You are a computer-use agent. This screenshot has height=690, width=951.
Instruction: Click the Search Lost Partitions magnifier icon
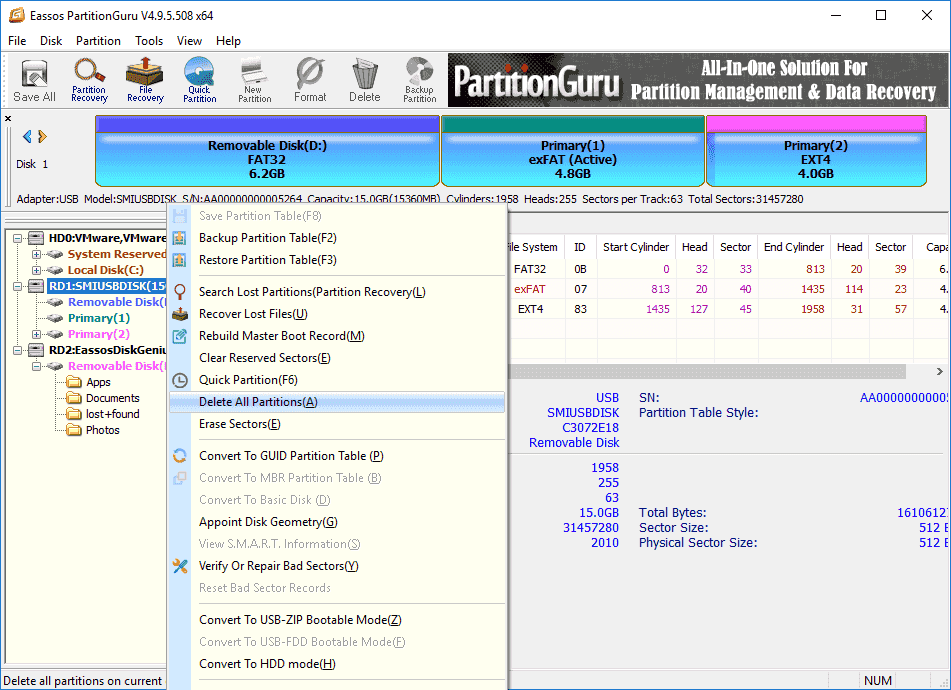180,292
